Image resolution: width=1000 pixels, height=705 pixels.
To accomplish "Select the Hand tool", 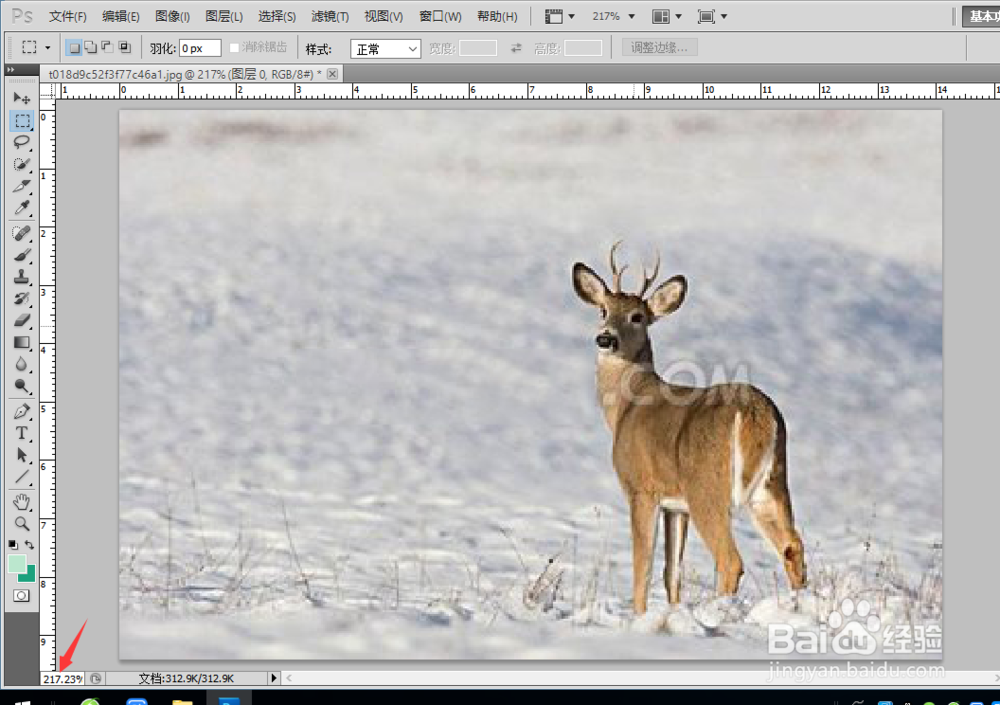I will pyautogui.click(x=22, y=502).
